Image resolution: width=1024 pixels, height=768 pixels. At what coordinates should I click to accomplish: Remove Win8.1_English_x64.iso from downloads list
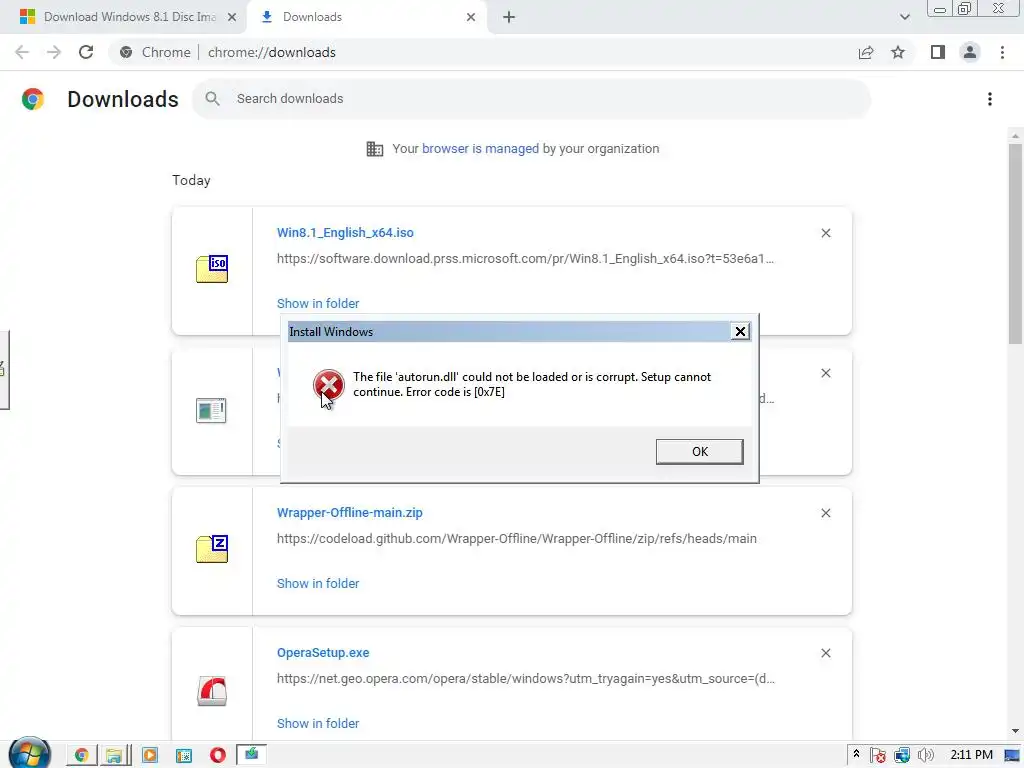(825, 233)
